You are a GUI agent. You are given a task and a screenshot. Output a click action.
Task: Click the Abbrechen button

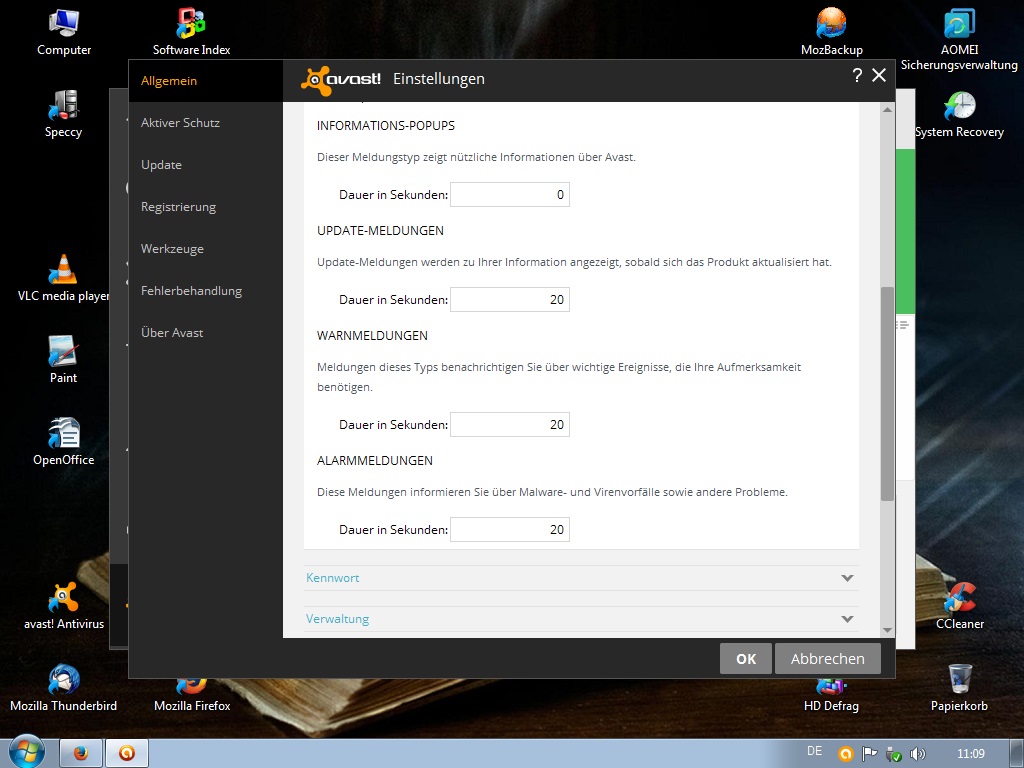[827, 659]
